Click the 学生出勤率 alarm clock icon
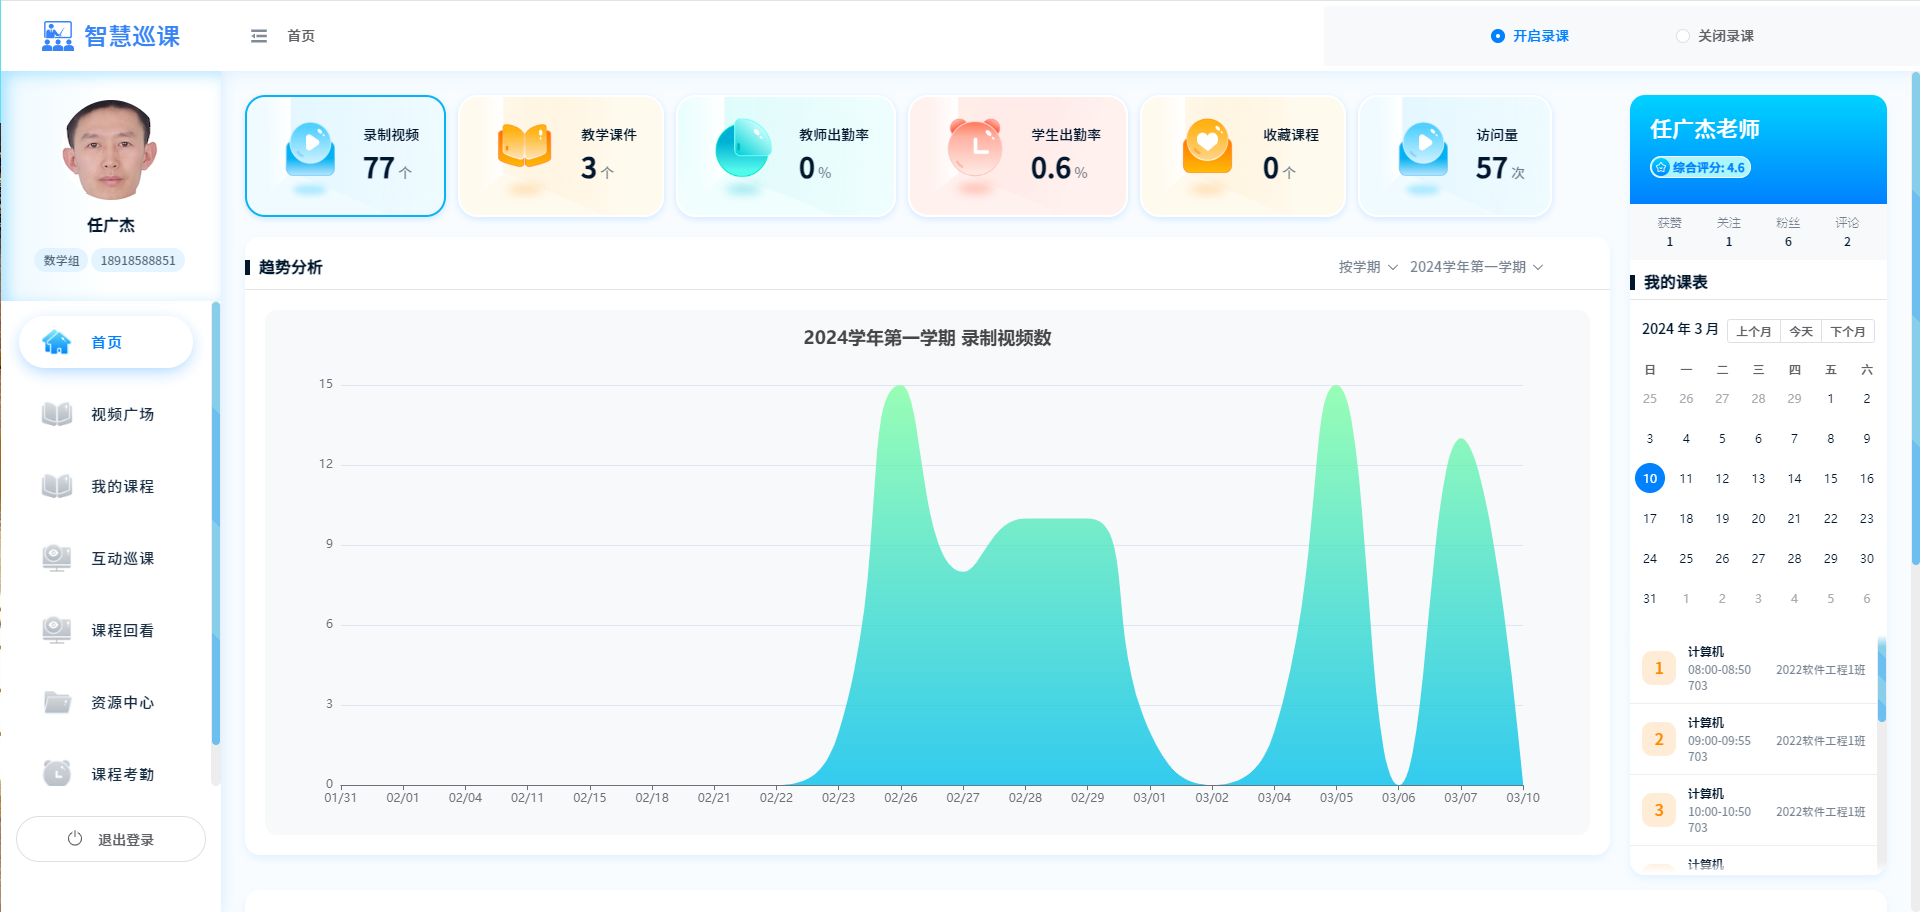This screenshot has width=1920, height=912. pos(975,147)
